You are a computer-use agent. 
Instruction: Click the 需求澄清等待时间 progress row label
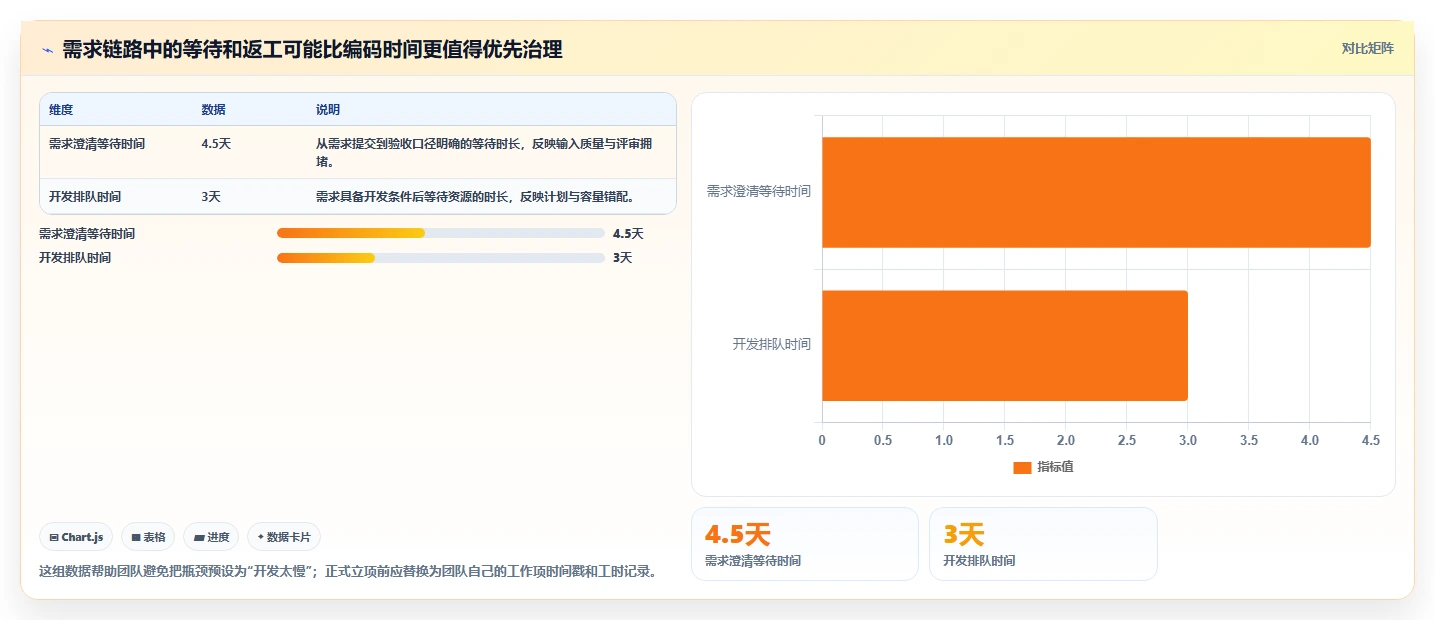87,234
